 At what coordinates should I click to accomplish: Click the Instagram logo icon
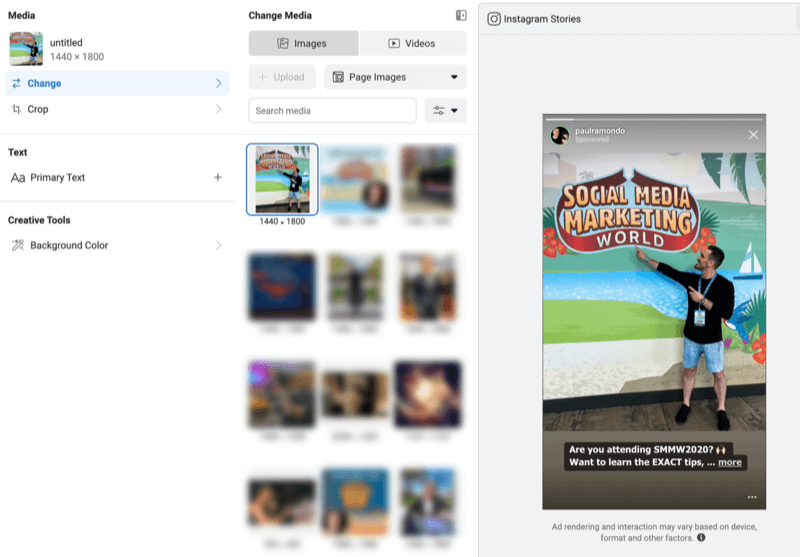(x=493, y=19)
